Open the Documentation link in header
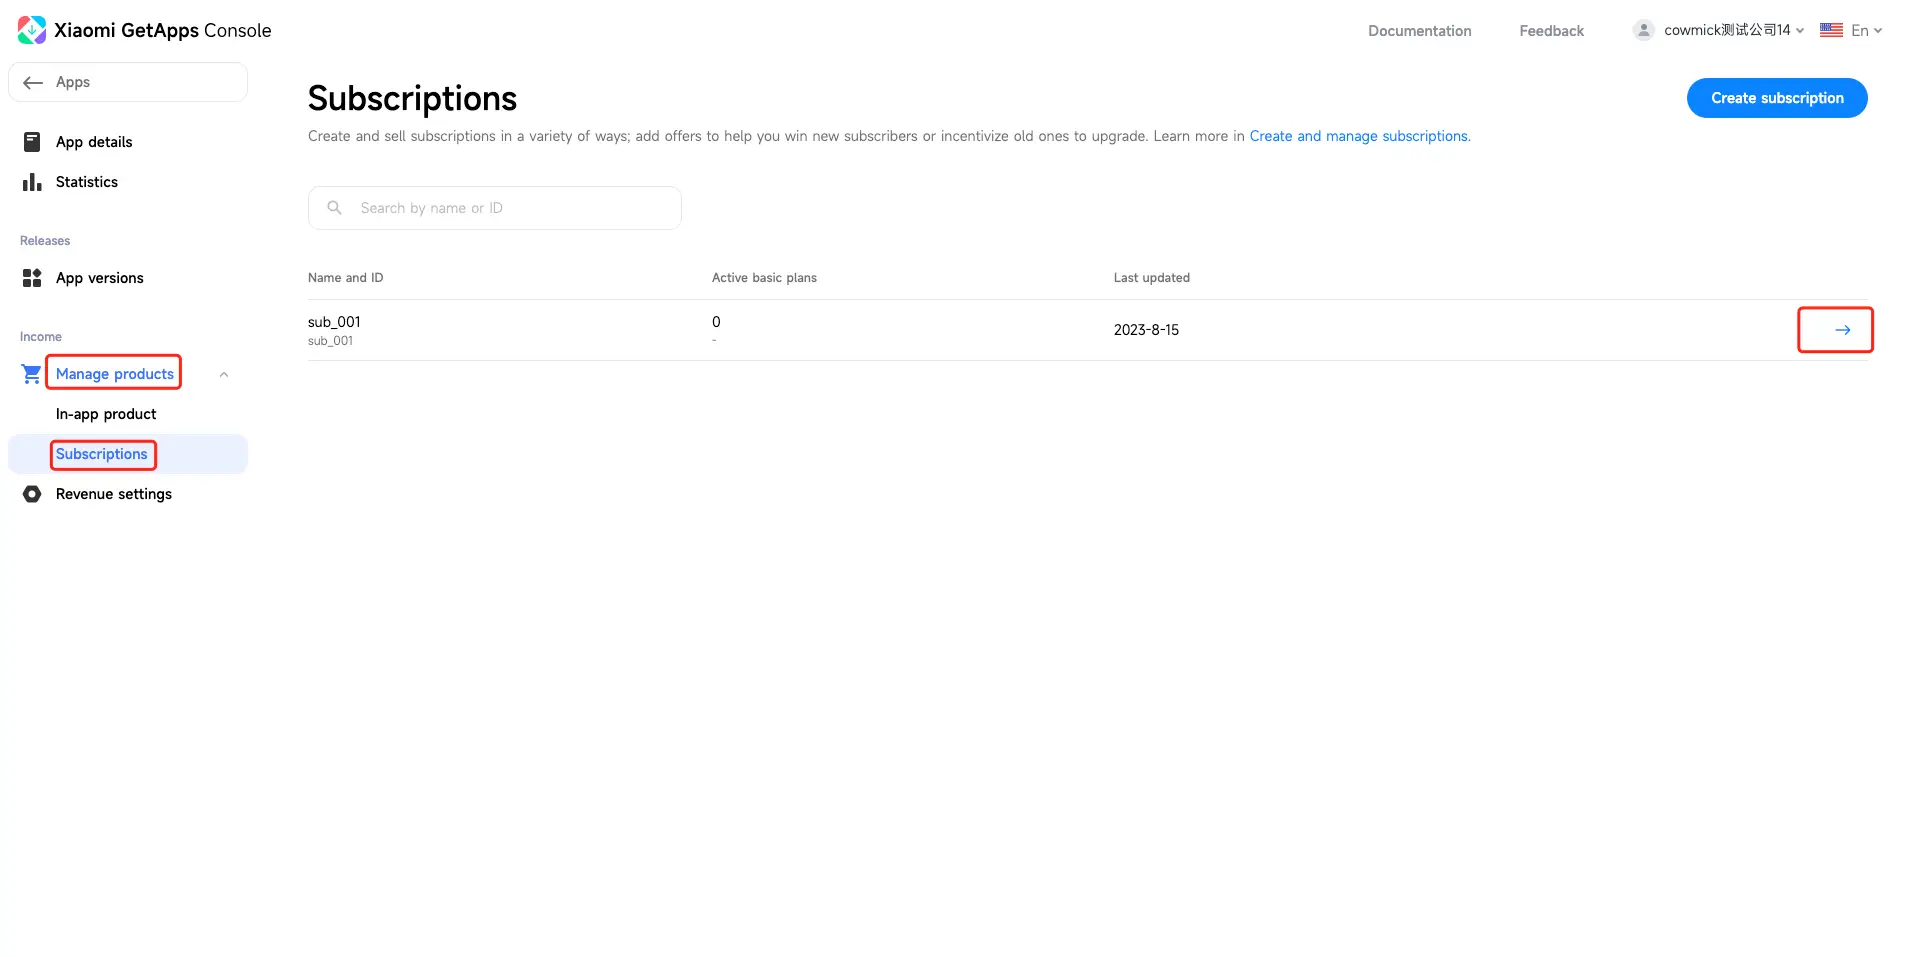 point(1419,31)
